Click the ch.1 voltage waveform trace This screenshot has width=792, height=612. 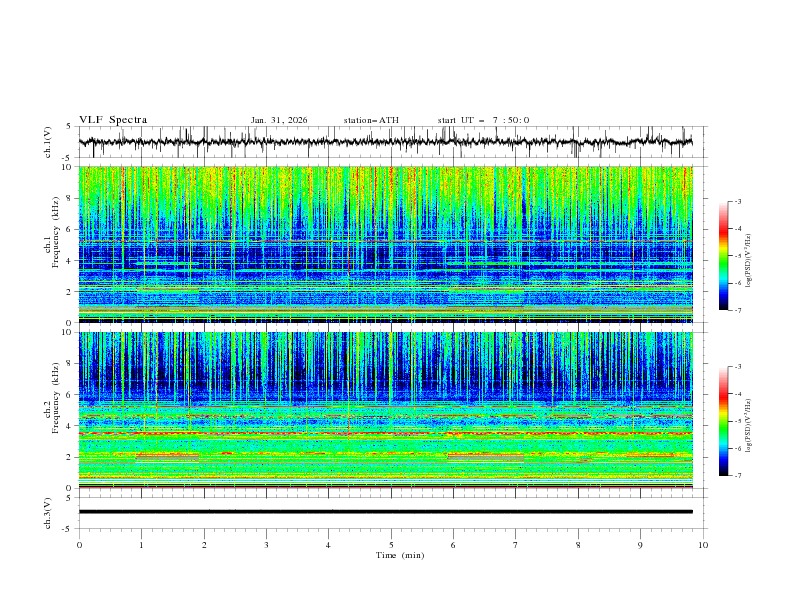pos(385,142)
